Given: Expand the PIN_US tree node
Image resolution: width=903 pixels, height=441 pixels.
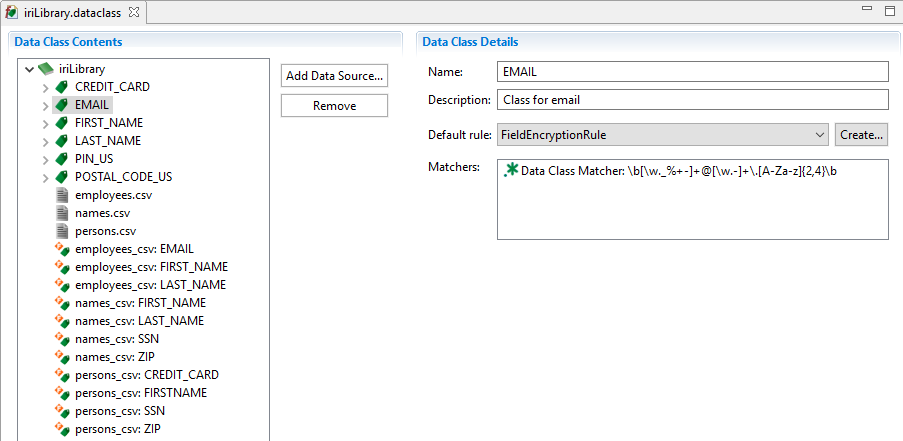Looking at the screenshot, I should coord(46,159).
